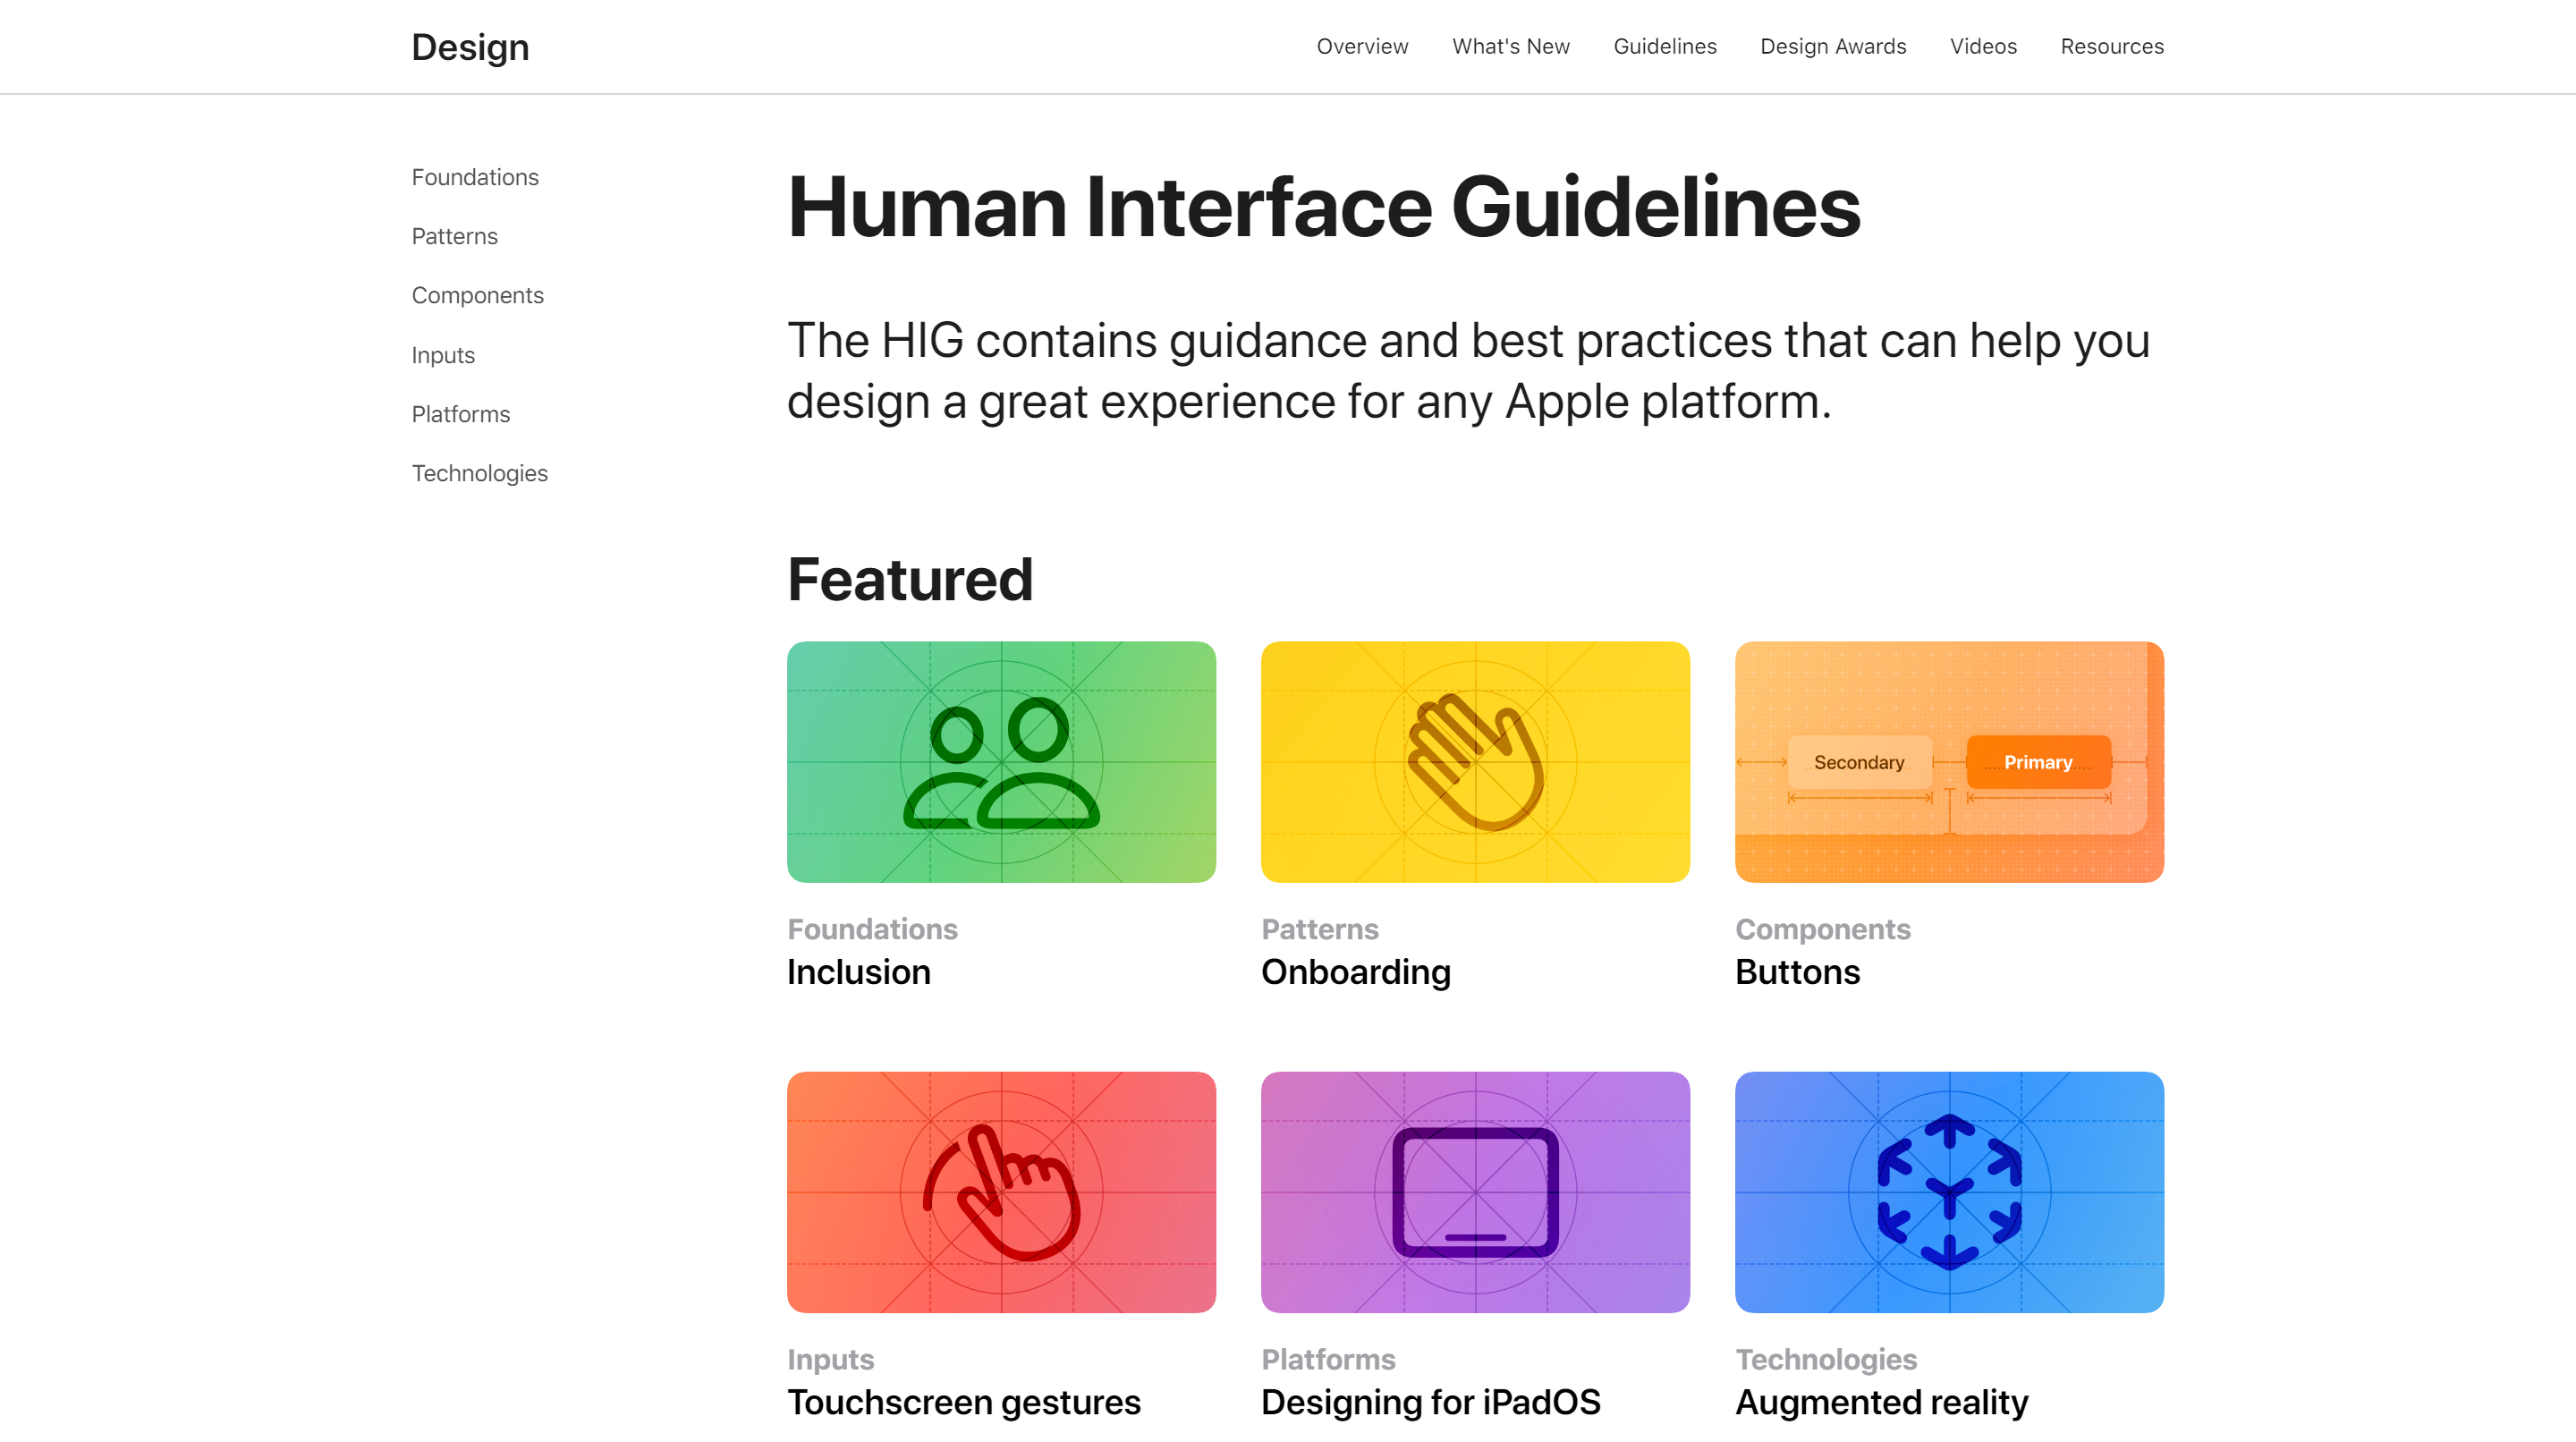The height and width of the screenshot is (1442, 2576).
Task: Select Components in the sidebar
Action: (x=477, y=295)
